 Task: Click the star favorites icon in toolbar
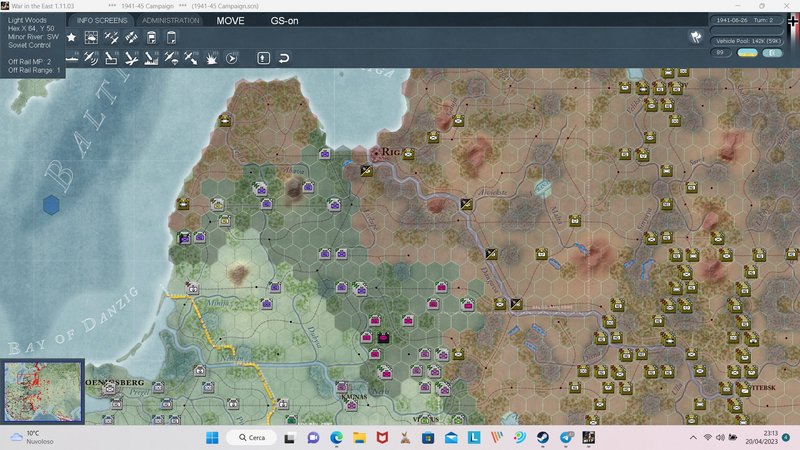coord(71,37)
